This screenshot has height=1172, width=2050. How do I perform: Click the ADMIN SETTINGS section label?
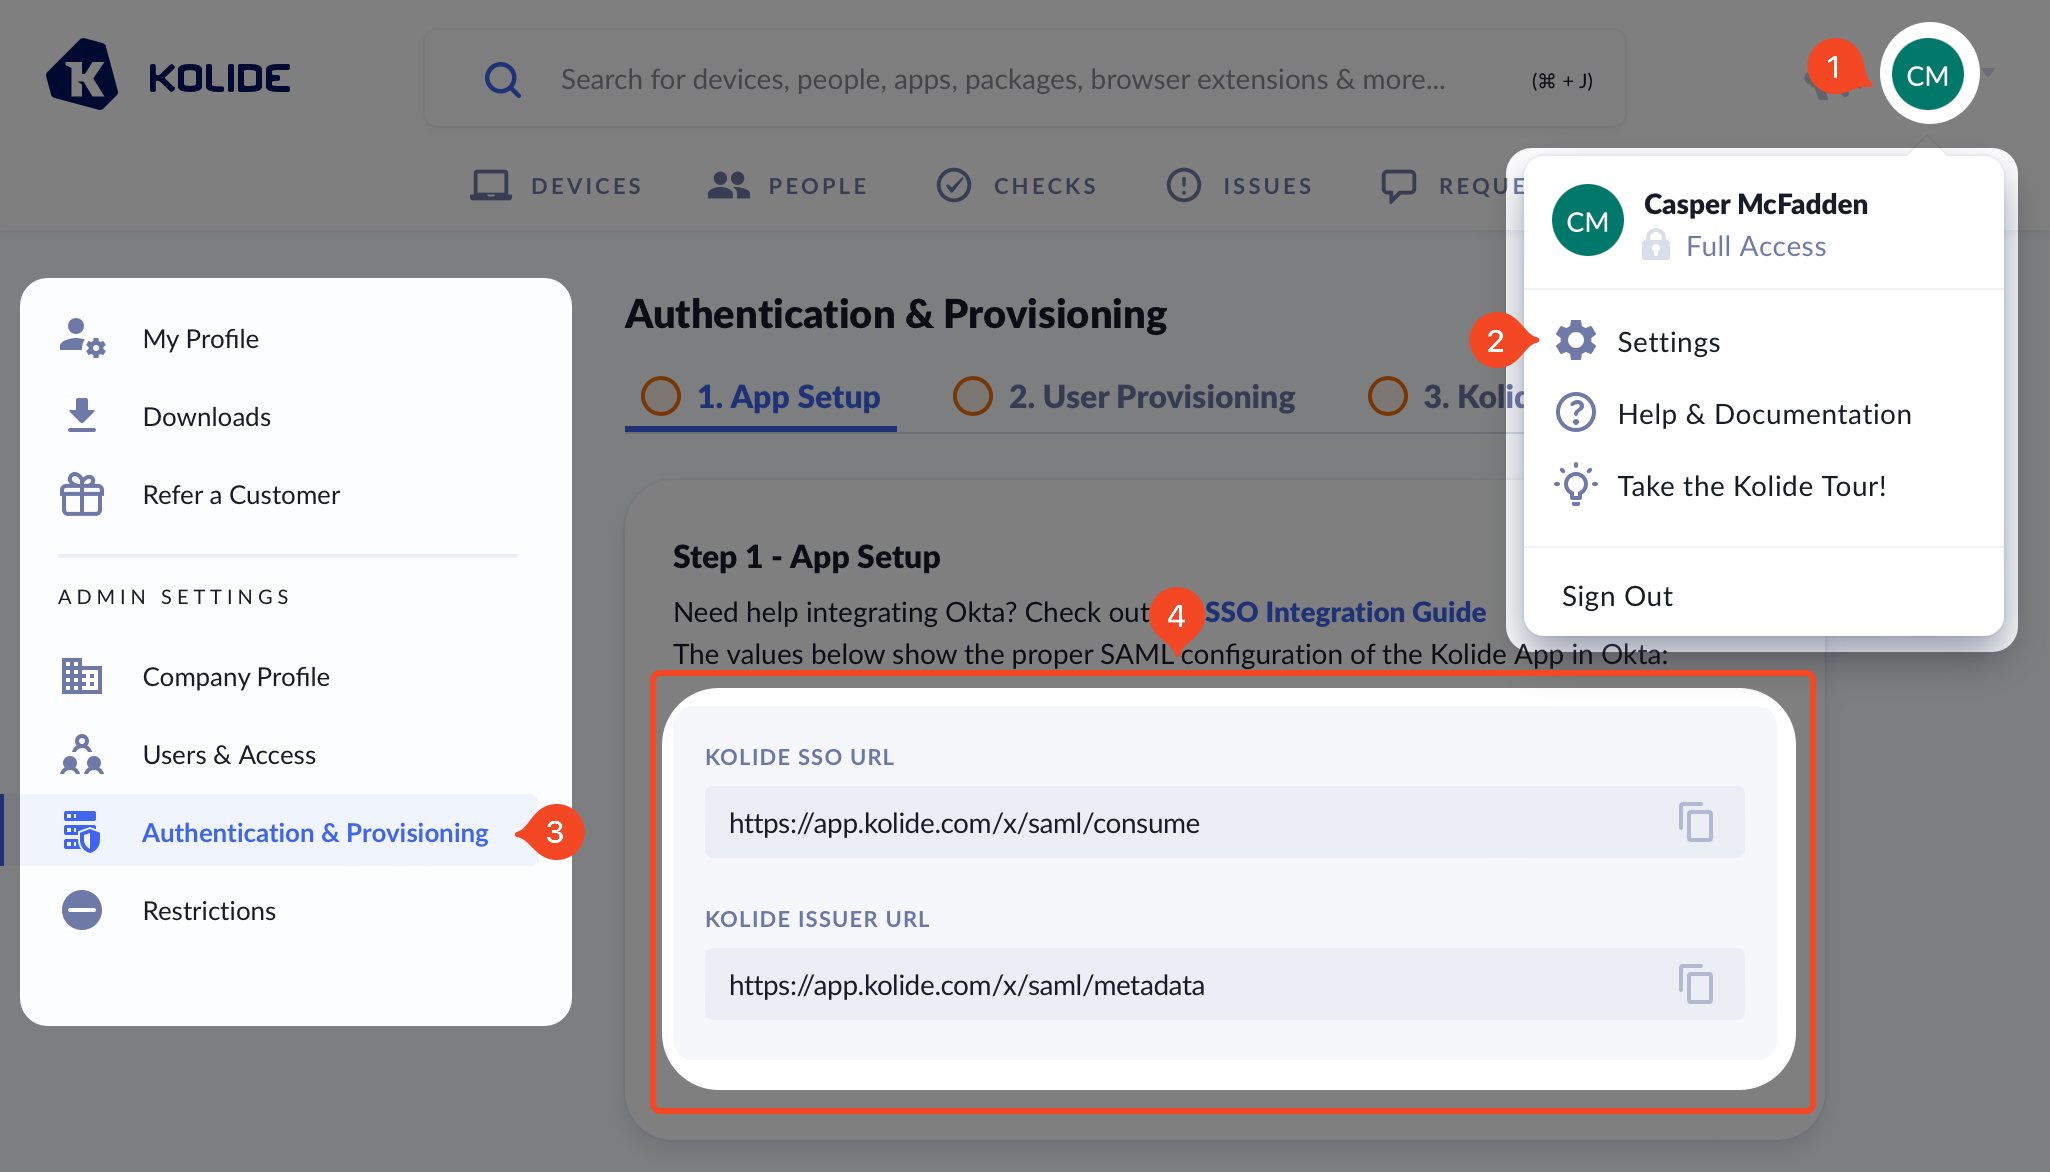pos(175,597)
